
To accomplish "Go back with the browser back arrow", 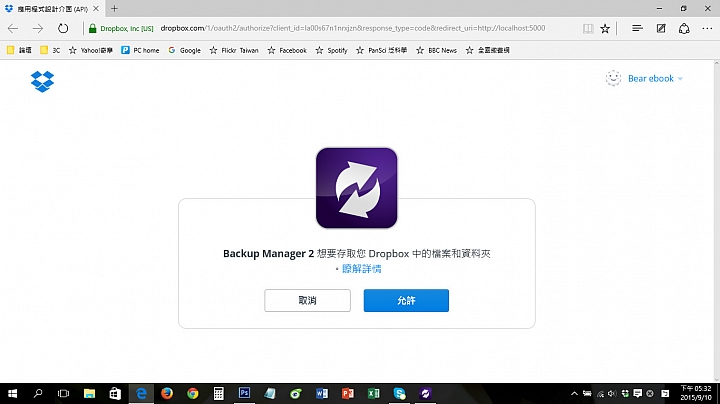I will click(13, 28).
